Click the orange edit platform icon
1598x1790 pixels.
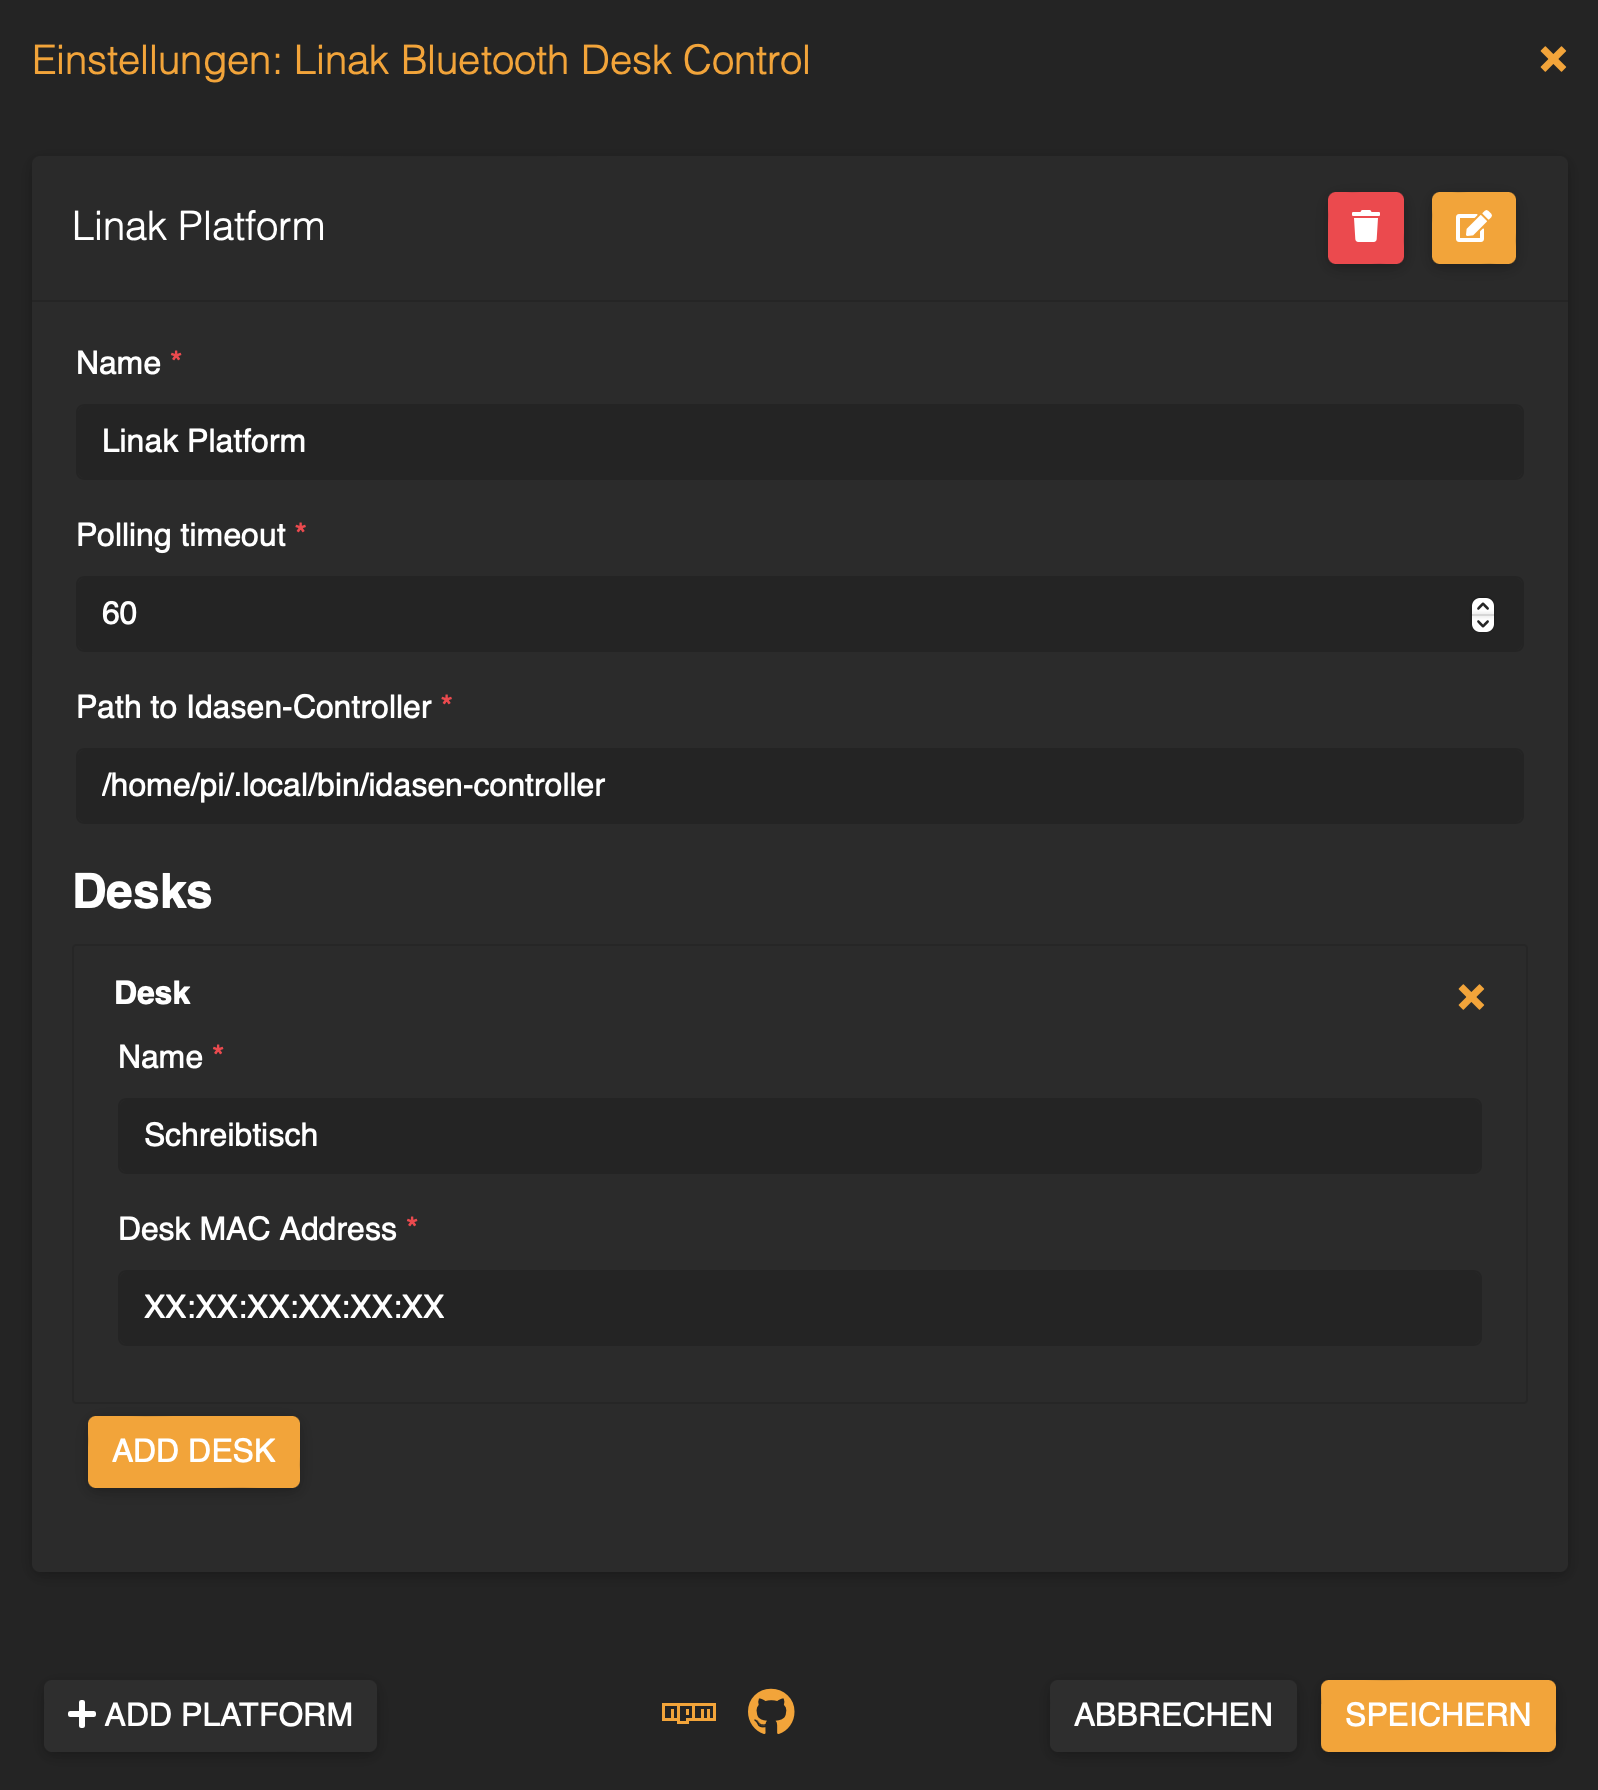tap(1473, 228)
